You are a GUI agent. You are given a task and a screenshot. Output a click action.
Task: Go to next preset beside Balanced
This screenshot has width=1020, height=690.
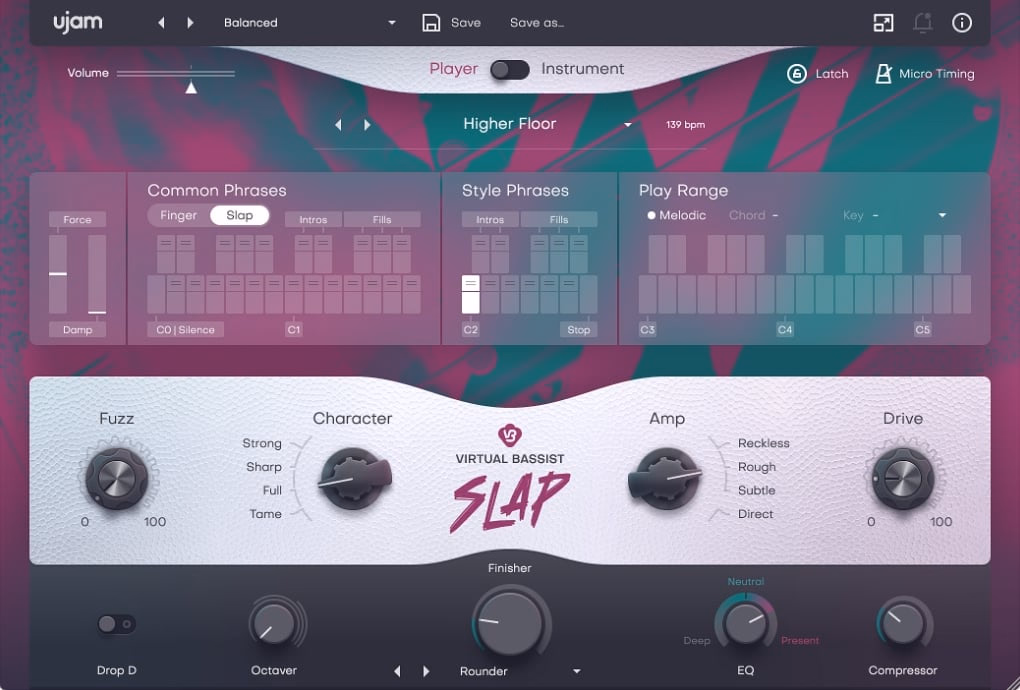(x=190, y=23)
